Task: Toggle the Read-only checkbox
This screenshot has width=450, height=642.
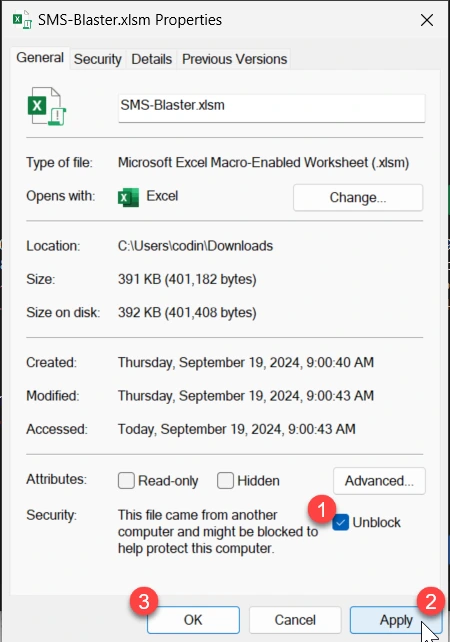Action: pos(126,480)
